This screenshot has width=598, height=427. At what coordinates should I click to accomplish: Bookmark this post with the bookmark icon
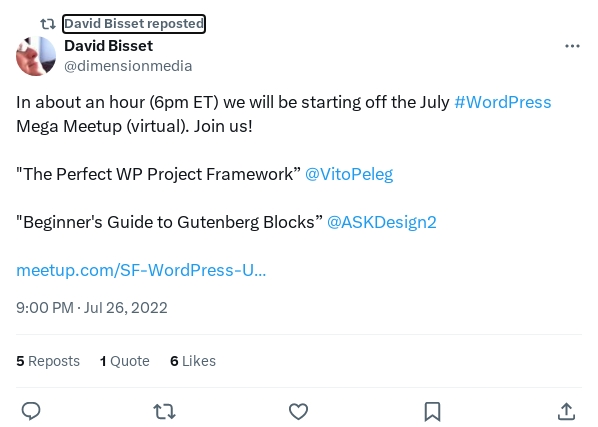432,411
